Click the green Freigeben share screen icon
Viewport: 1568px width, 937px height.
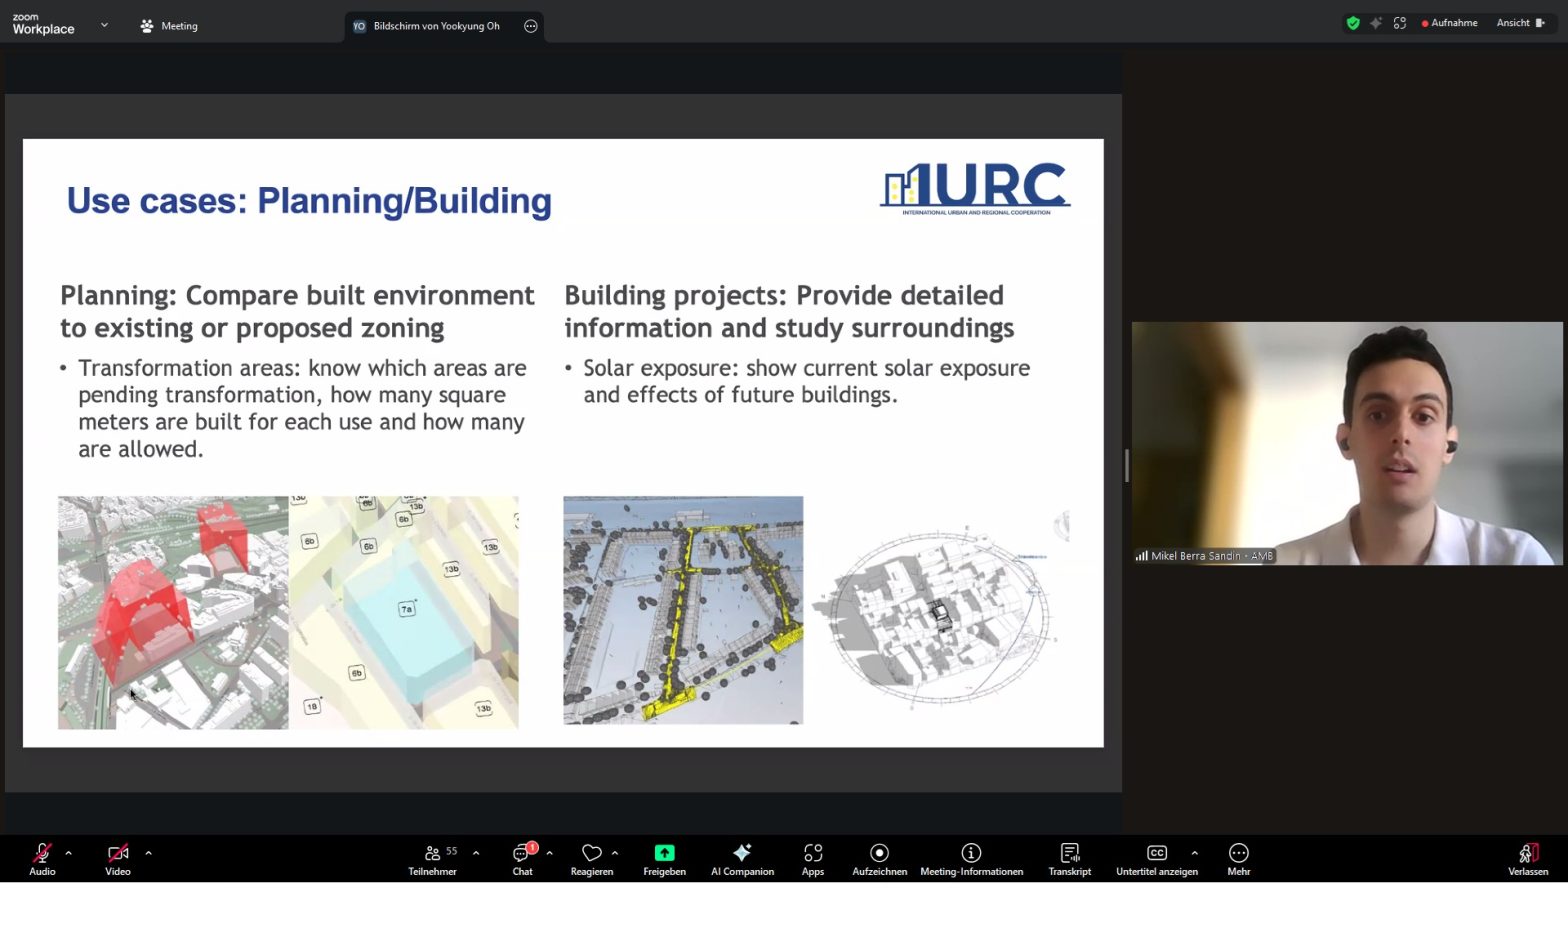[x=664, y=853]
